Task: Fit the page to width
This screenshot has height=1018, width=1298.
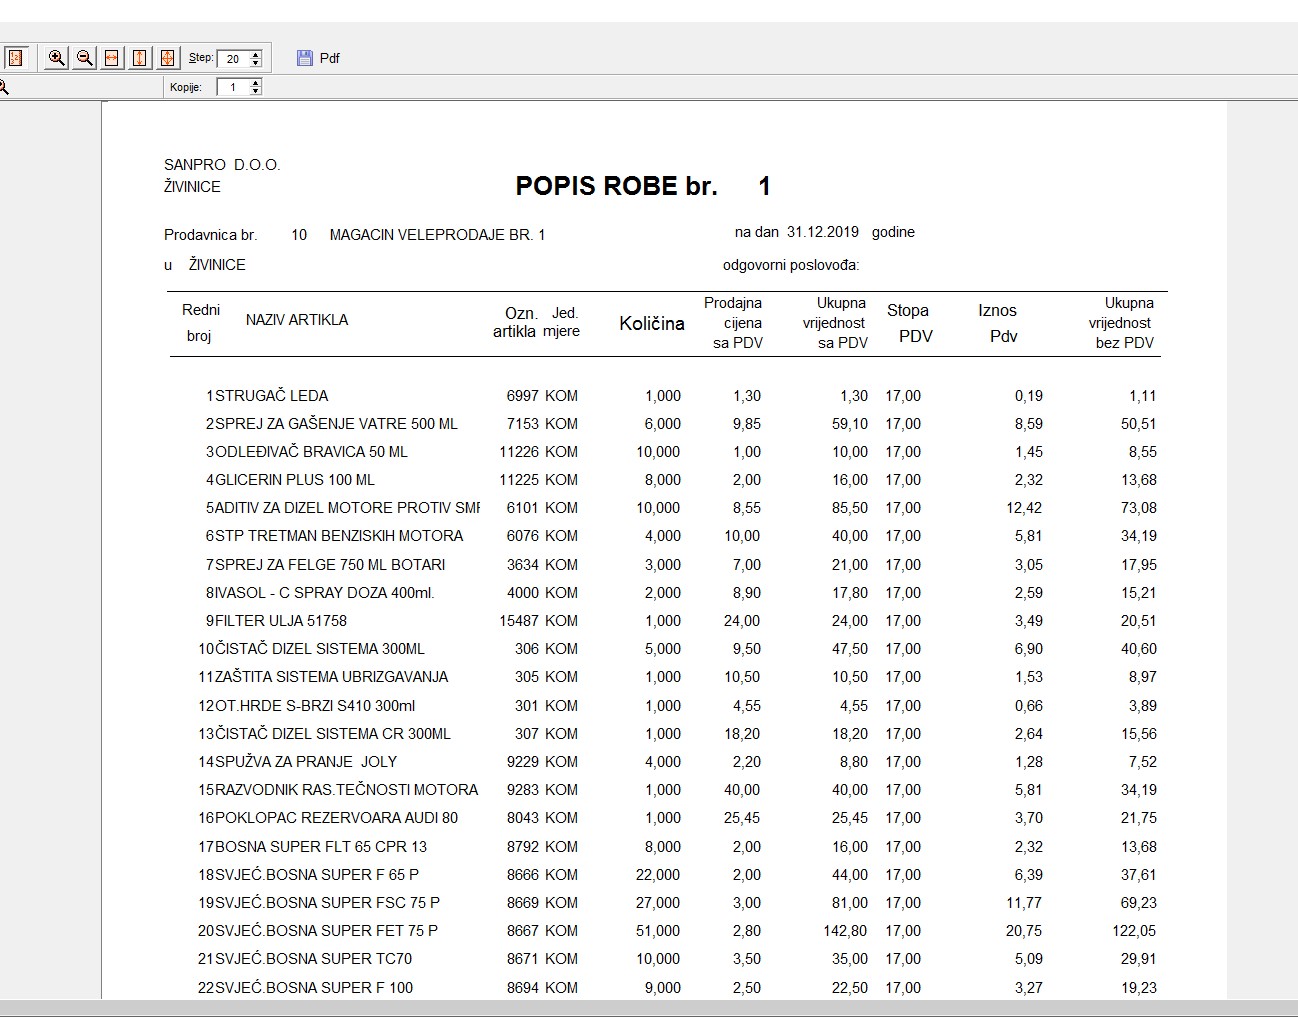Action: point(112,58)
